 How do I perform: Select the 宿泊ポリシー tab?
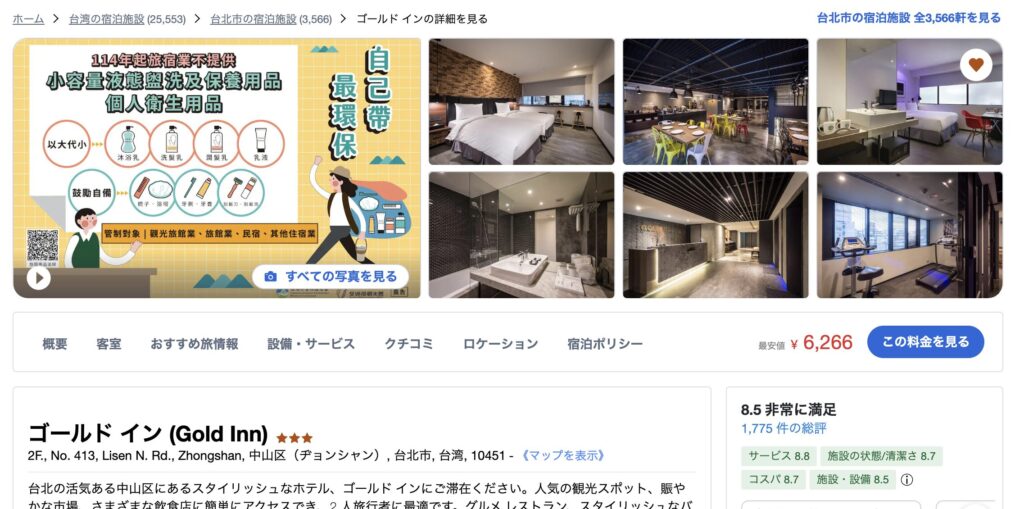[x=605, y=344]
